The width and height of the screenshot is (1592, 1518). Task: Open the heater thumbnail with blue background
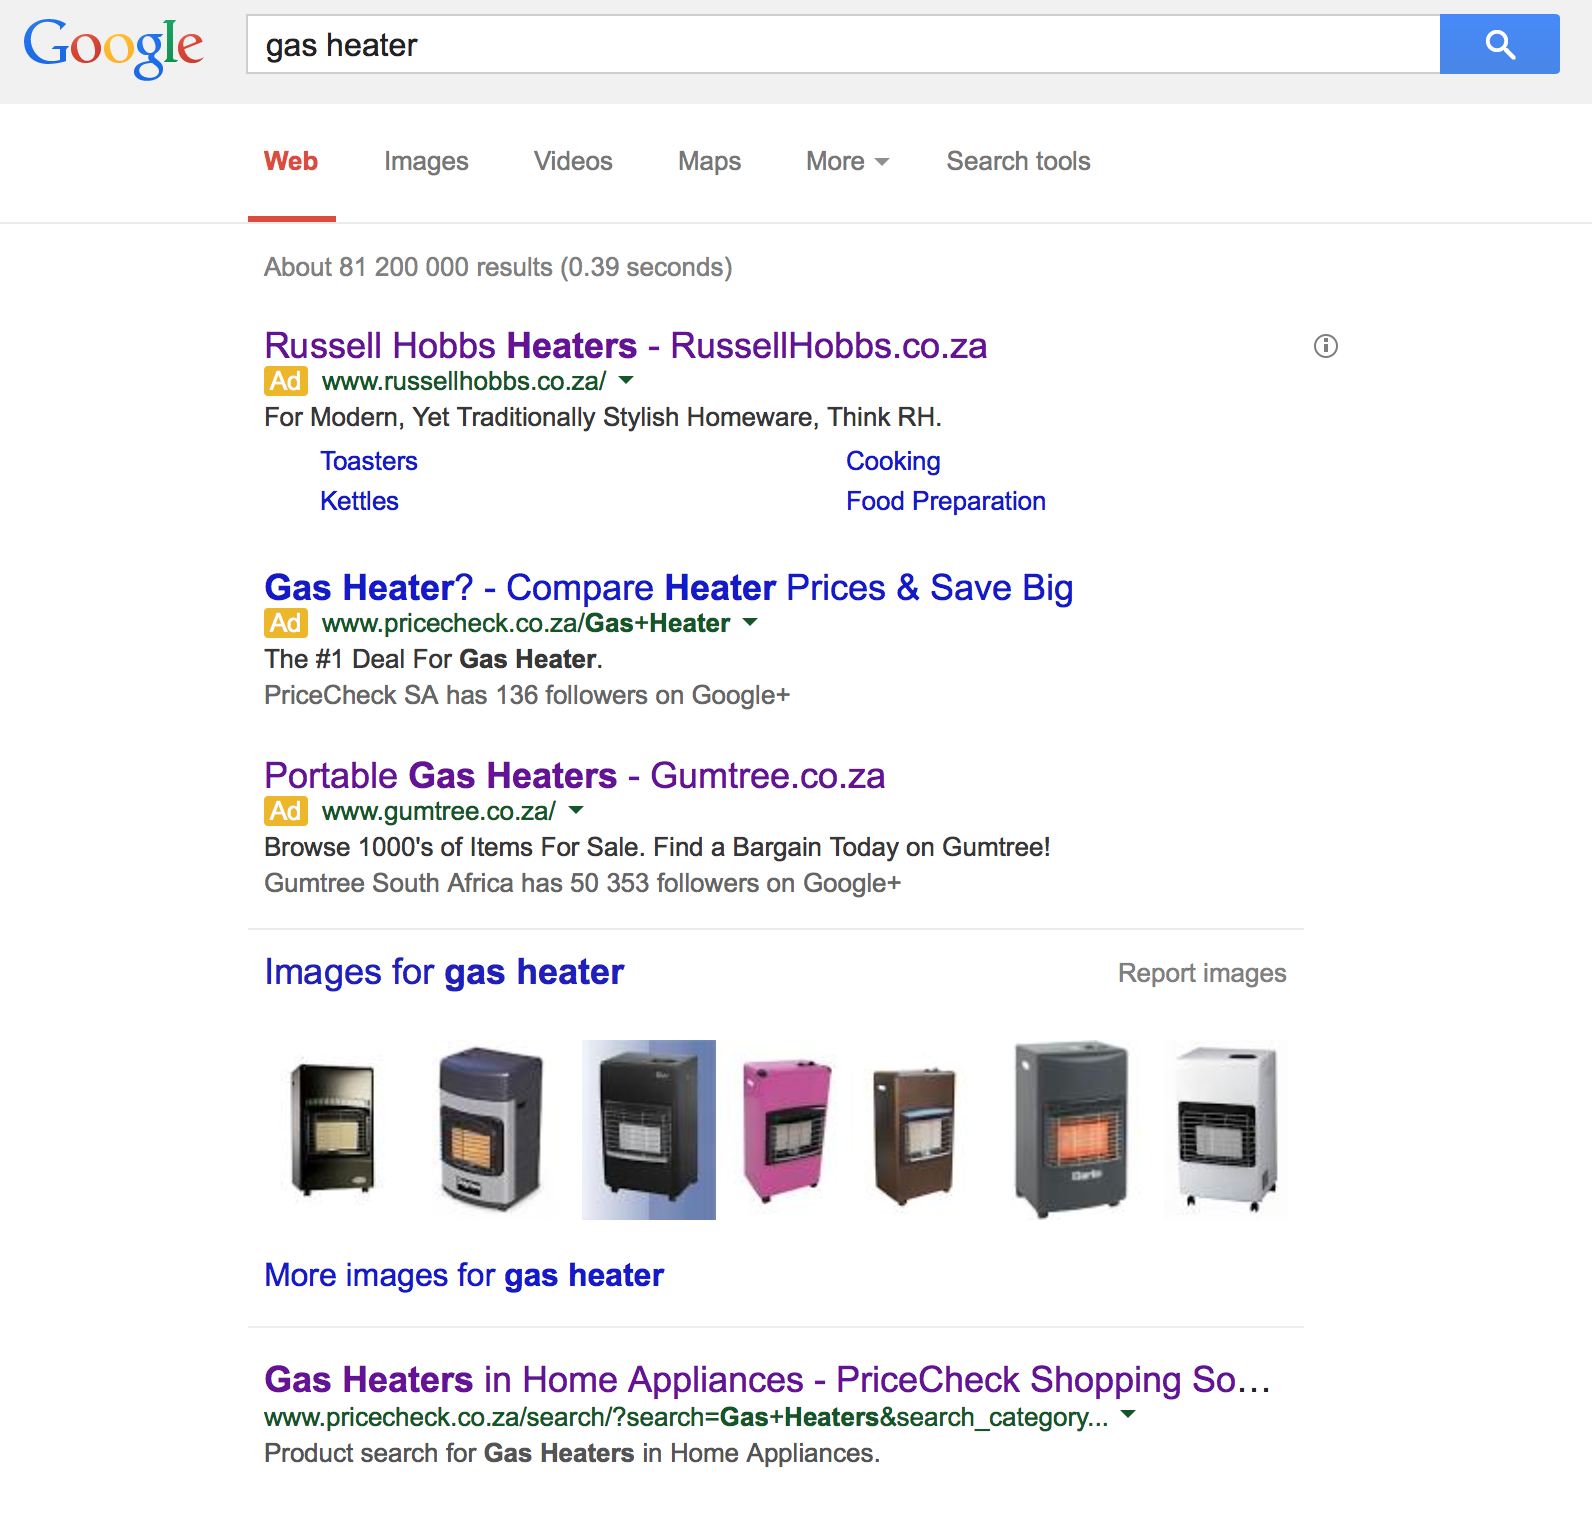tap(649, 1130)
